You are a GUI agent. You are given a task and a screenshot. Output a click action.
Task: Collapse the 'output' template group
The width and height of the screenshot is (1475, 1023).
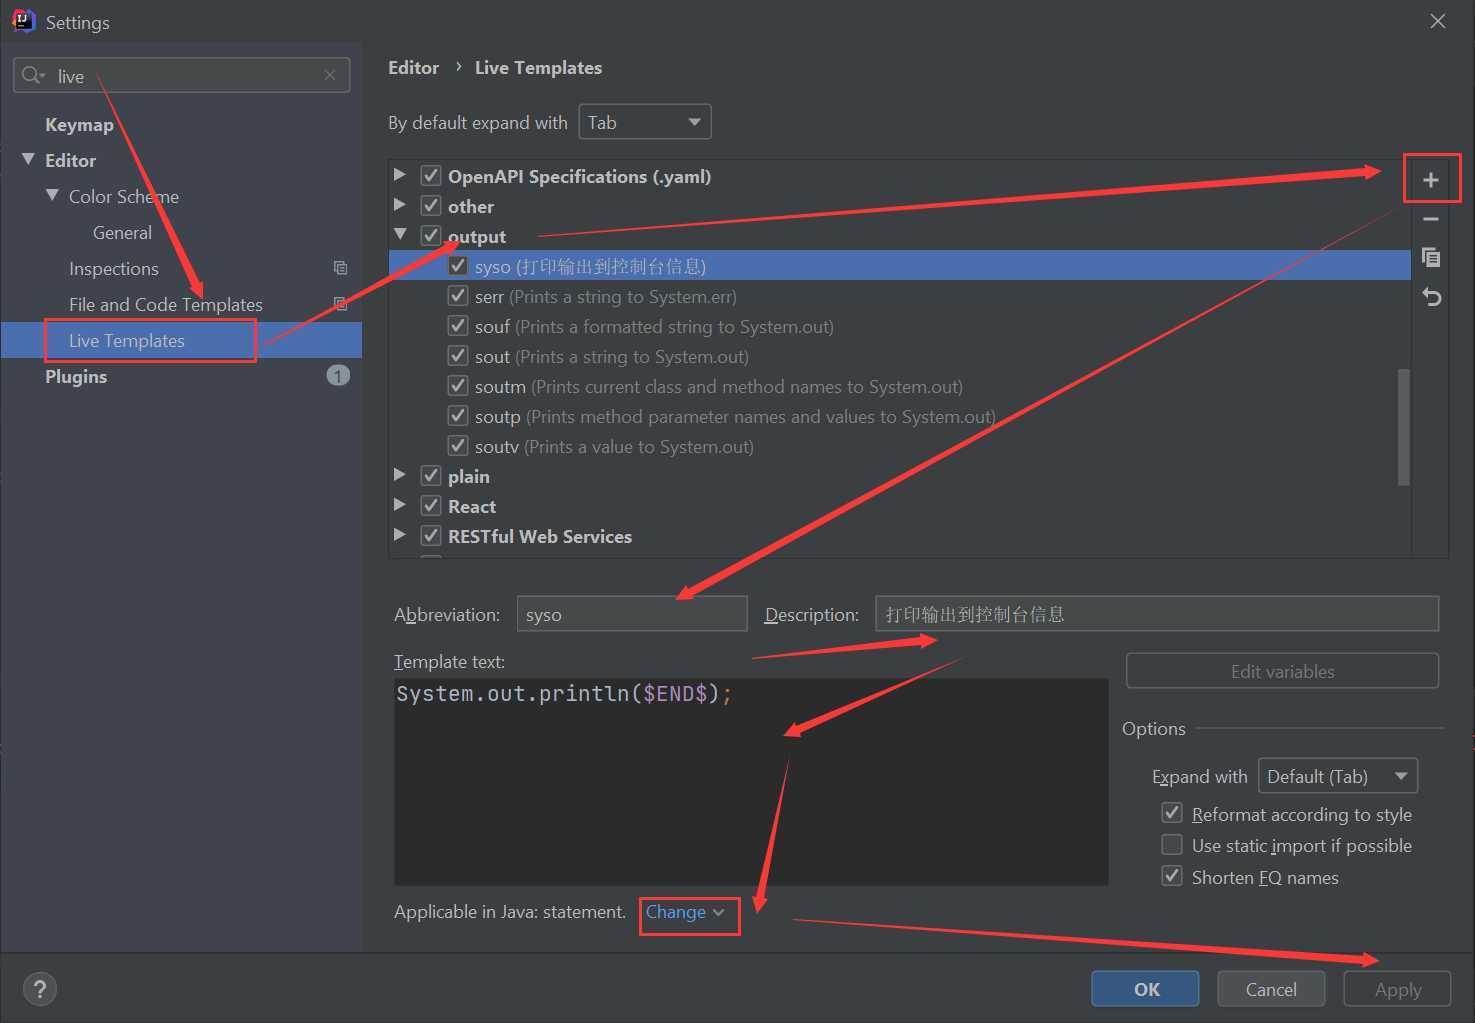[400, 235]
